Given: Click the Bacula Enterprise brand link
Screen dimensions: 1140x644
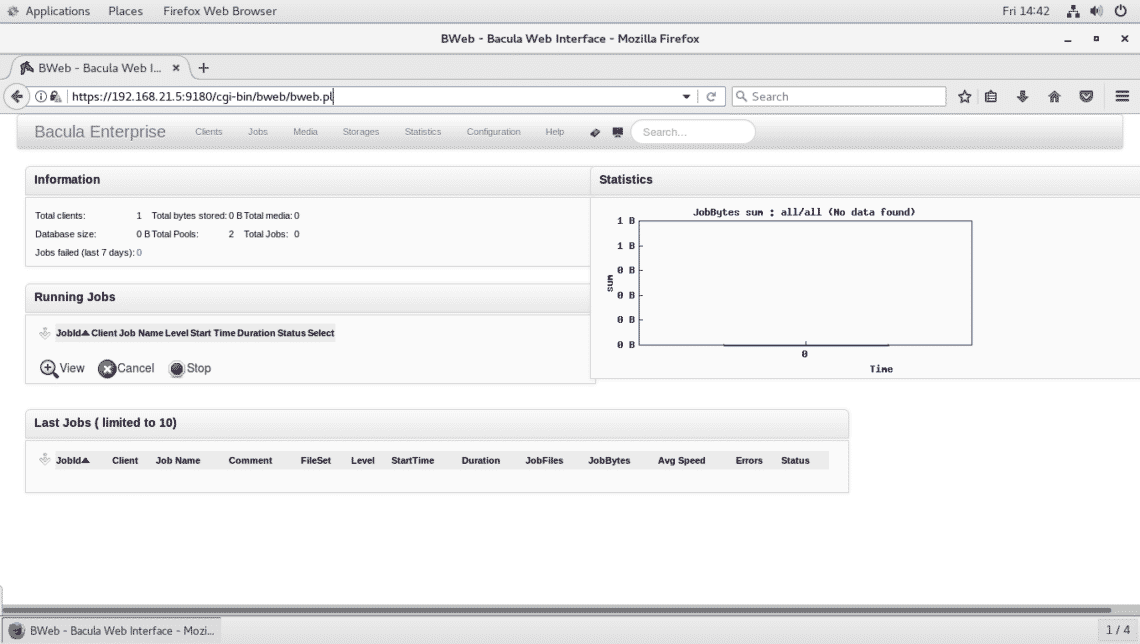Looking at the screenshot, I should 100,132.
